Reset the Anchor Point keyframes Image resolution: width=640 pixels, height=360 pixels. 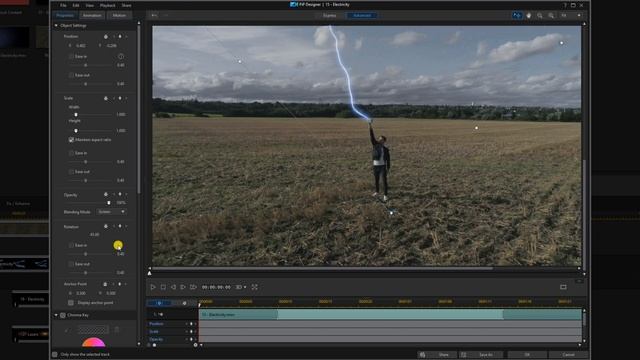point(105,284)
